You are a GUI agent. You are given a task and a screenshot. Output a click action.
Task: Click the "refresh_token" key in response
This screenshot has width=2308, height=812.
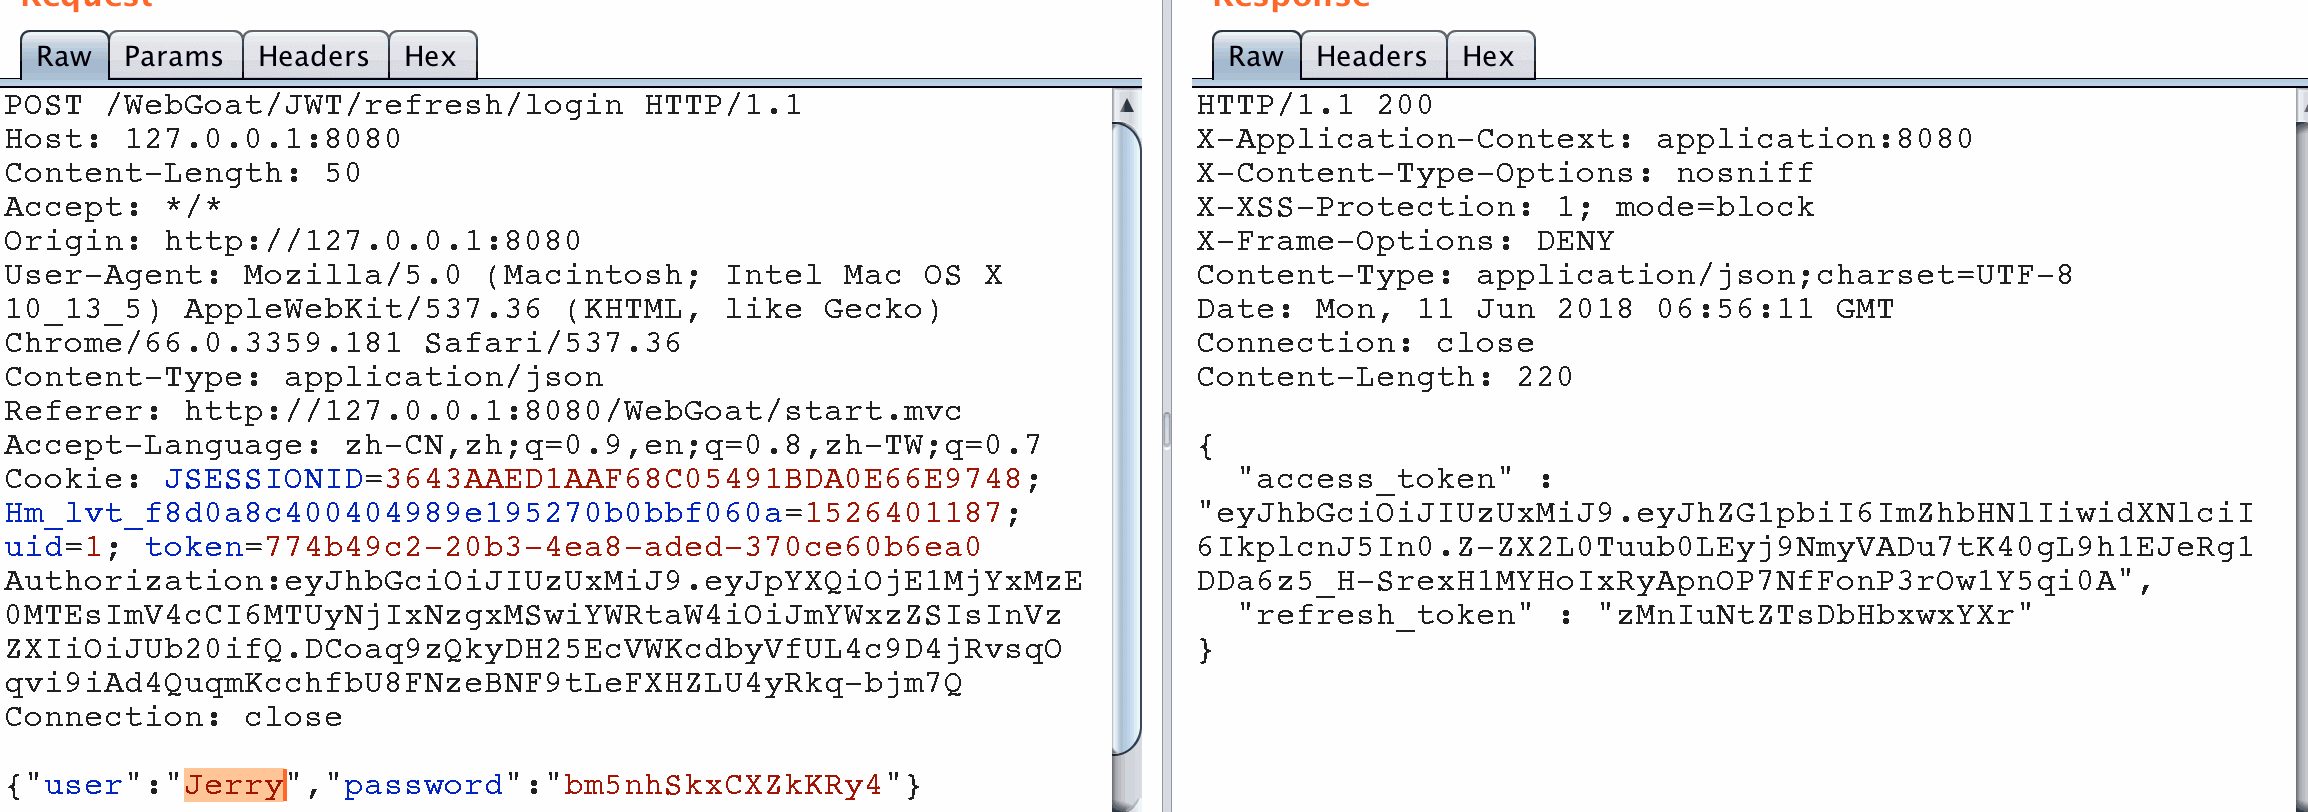click(x=1385, y=615)
